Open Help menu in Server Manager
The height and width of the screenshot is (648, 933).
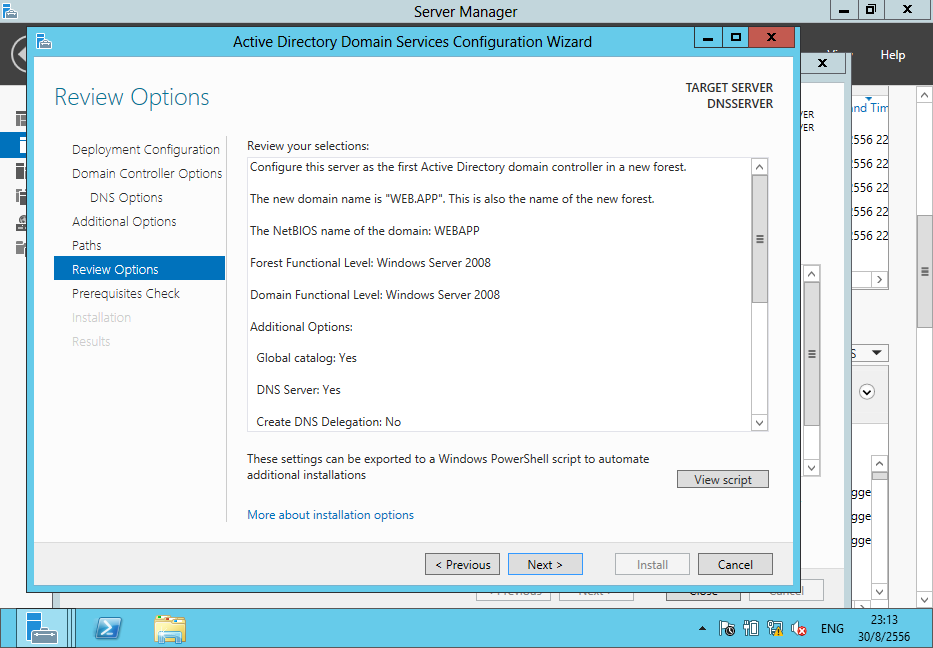[x=893, y=55]
